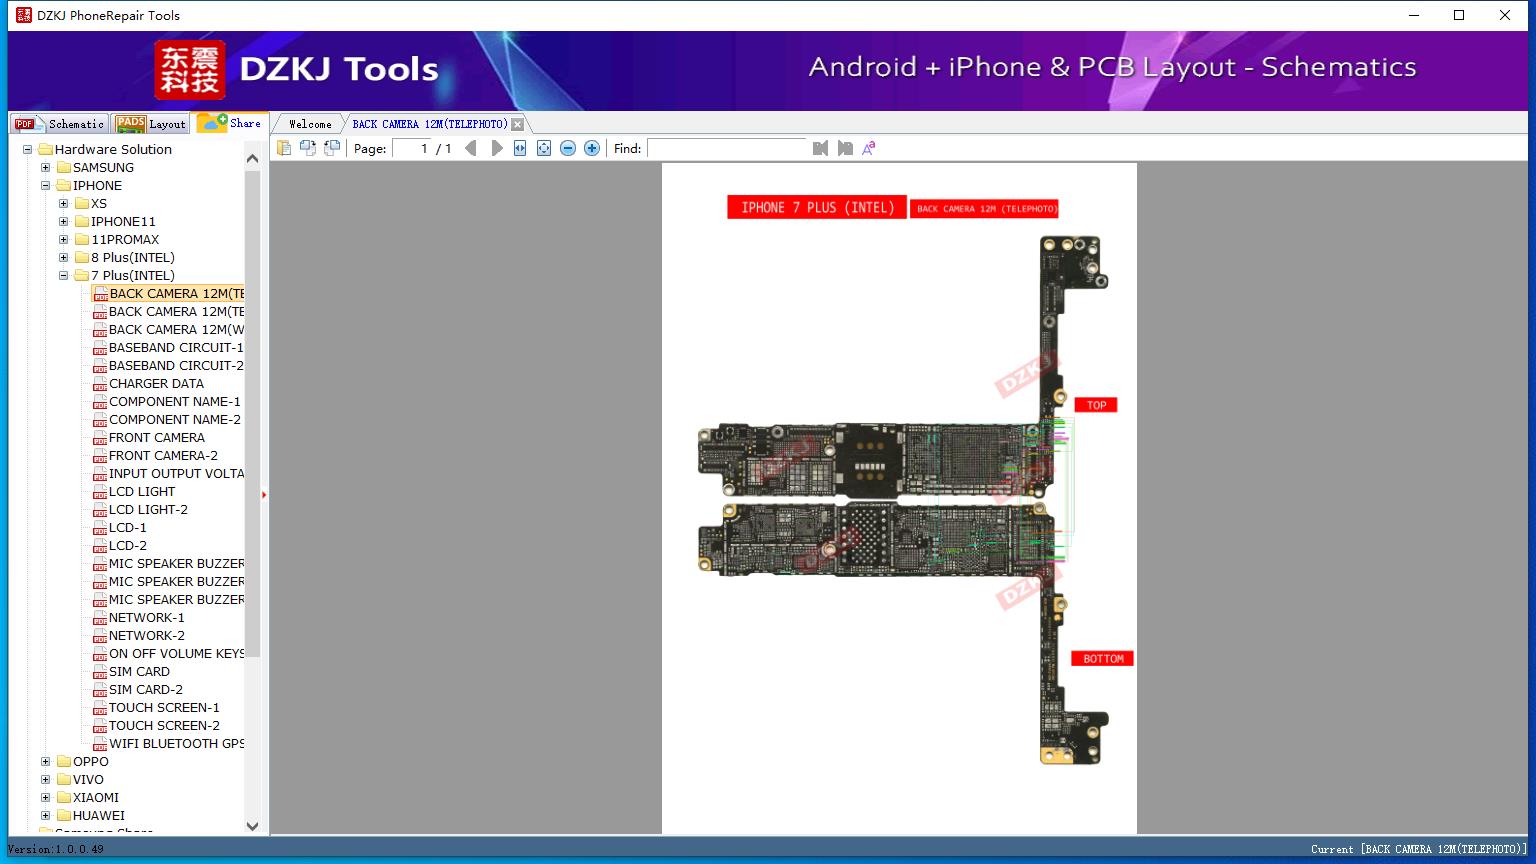
Task: Select LCD-1 in the tree
Action: pyautogui.click(x=128, y=527)
